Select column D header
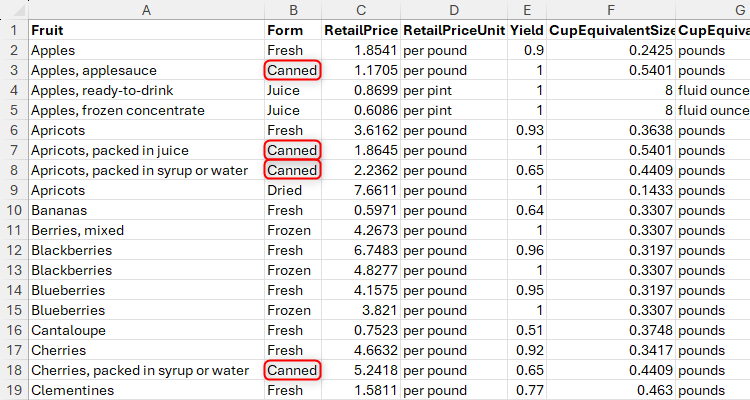This screenshot has height=400, width=750. [453, 10]
